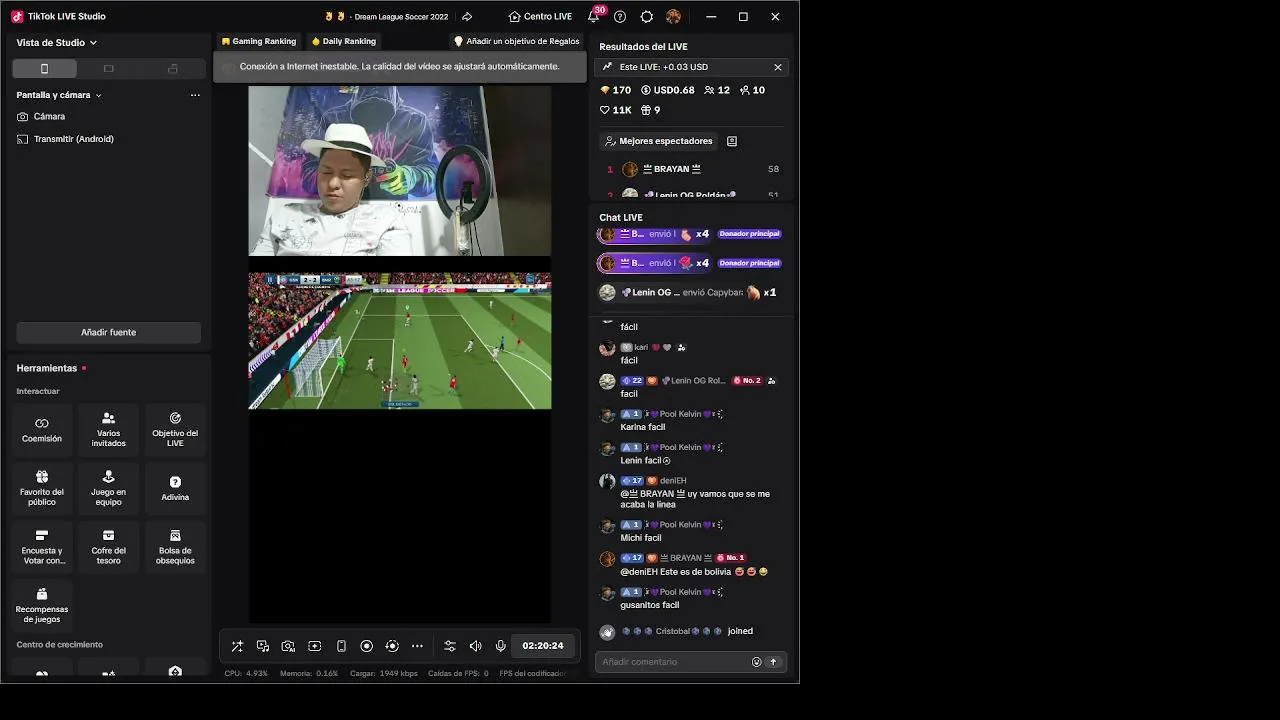Click the Este LIVE: +0.03 USD banner

pyautogui.click(x=691, y=67)
